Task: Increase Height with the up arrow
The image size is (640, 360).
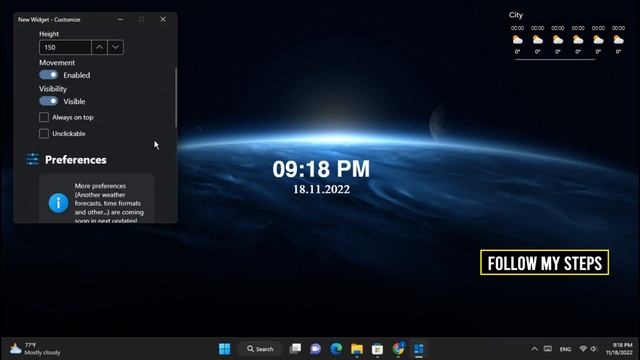Action: 99,47
